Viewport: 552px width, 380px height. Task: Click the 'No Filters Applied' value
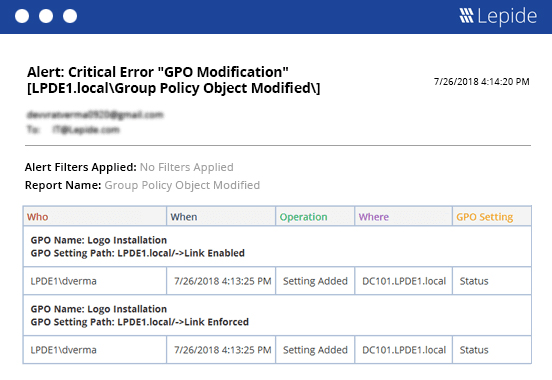click(187, 167)
